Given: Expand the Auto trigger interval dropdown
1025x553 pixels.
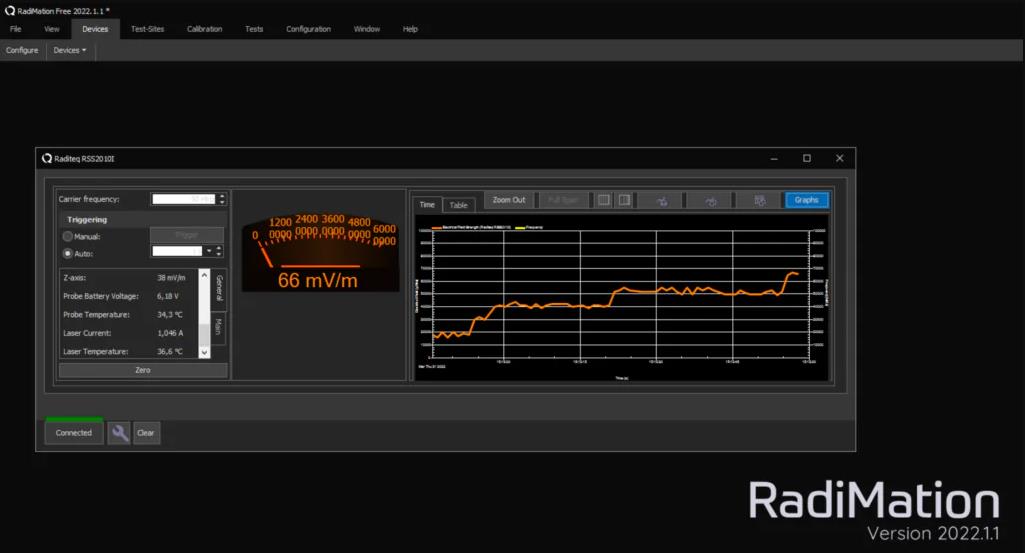Looking at the screenshot, I should [x=208, y=252].
